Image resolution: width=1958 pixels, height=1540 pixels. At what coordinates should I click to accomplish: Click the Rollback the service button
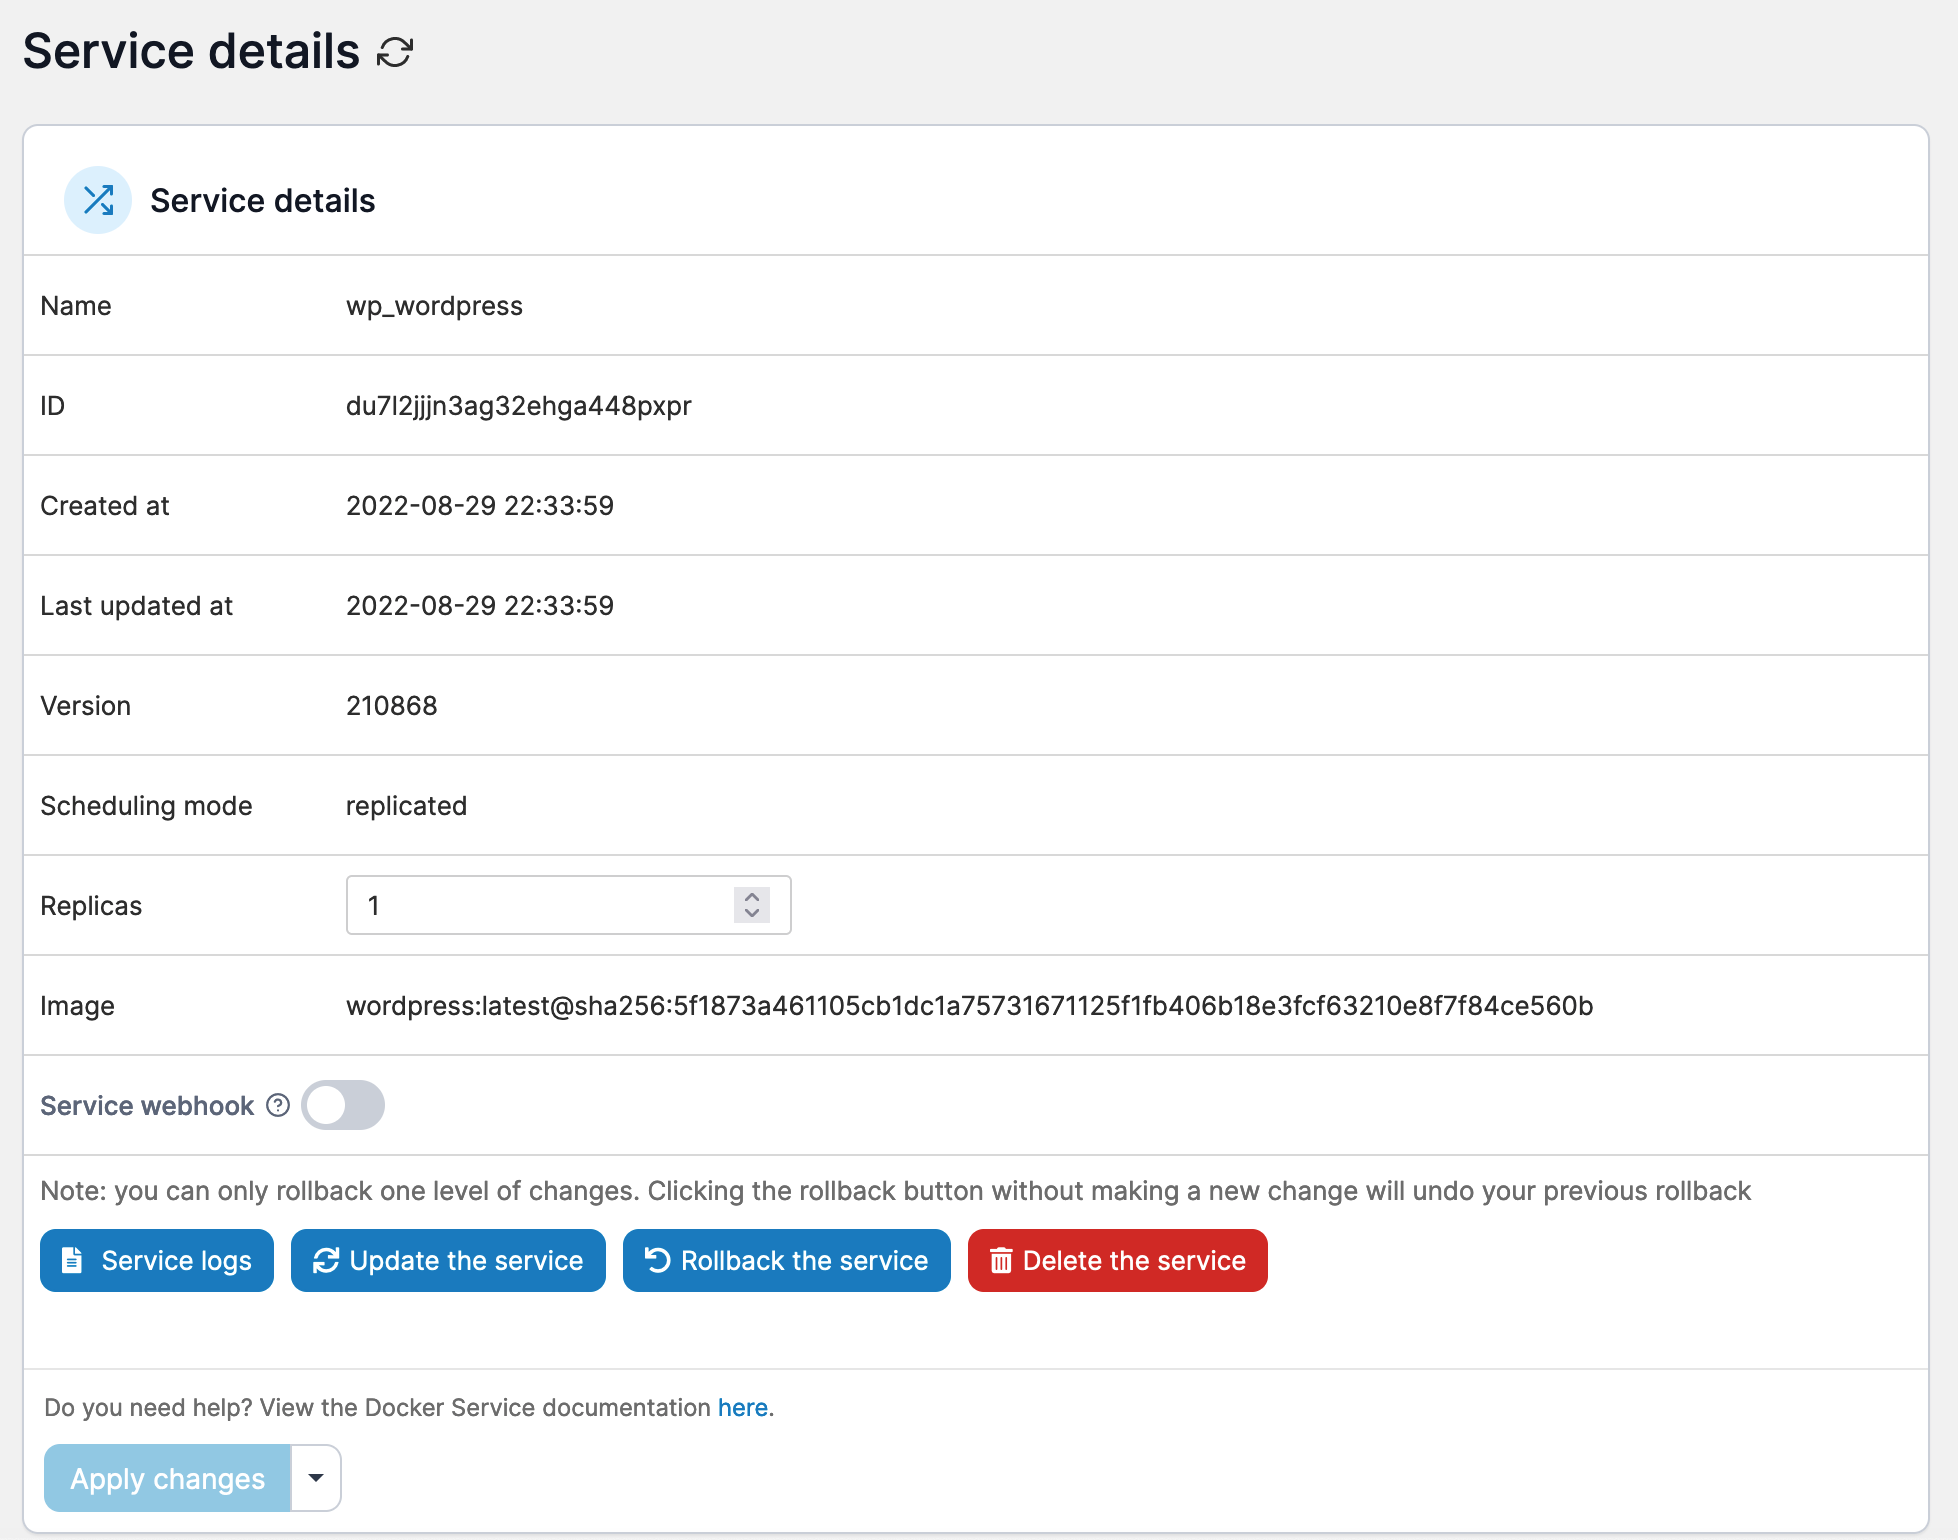point(786,1260)
